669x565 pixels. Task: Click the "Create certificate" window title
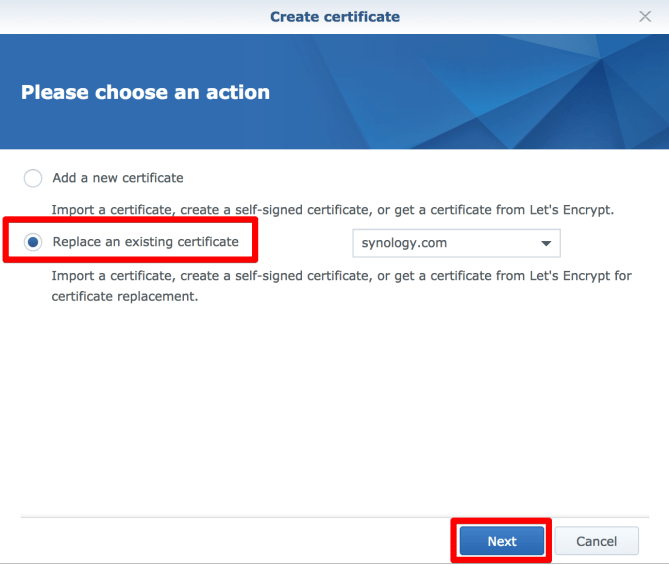(334, 17)
